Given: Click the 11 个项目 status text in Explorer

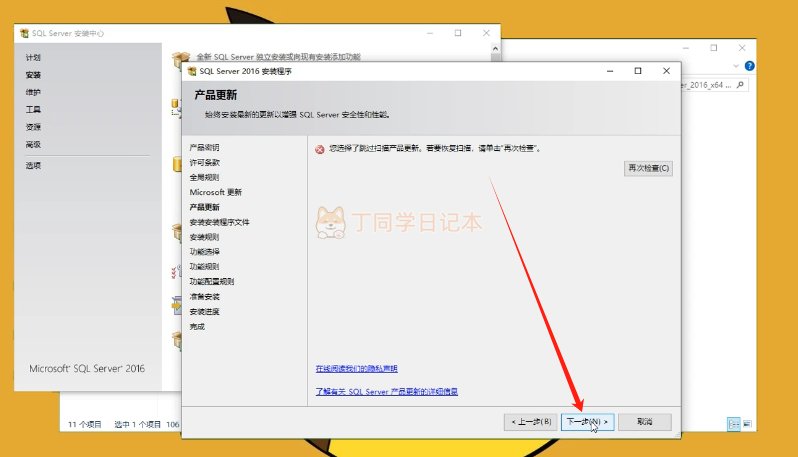Looking at the screenshot, I should click(x=84, y=424).
